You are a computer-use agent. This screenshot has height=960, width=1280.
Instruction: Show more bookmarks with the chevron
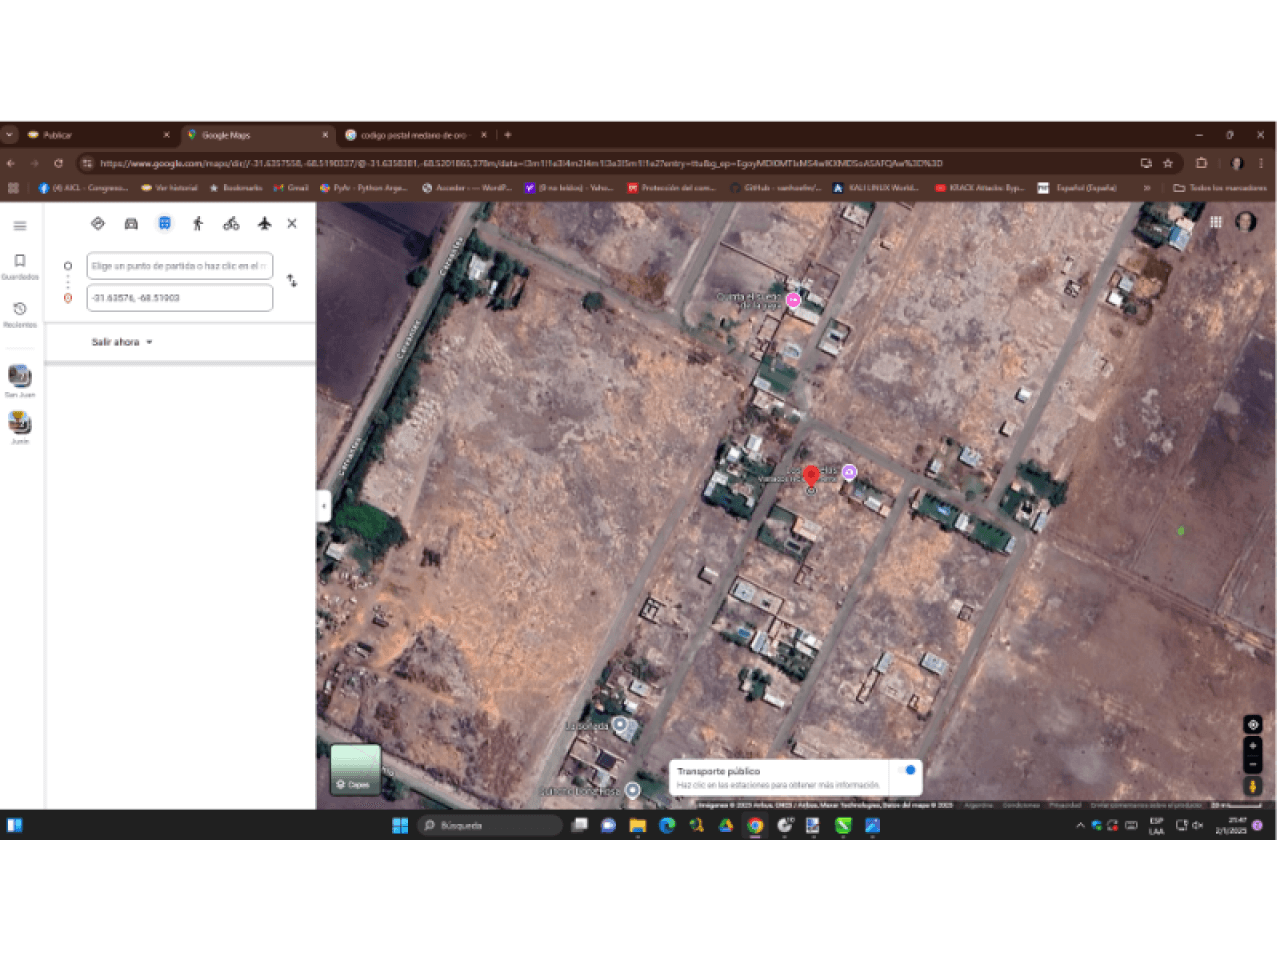(1147, 188)
